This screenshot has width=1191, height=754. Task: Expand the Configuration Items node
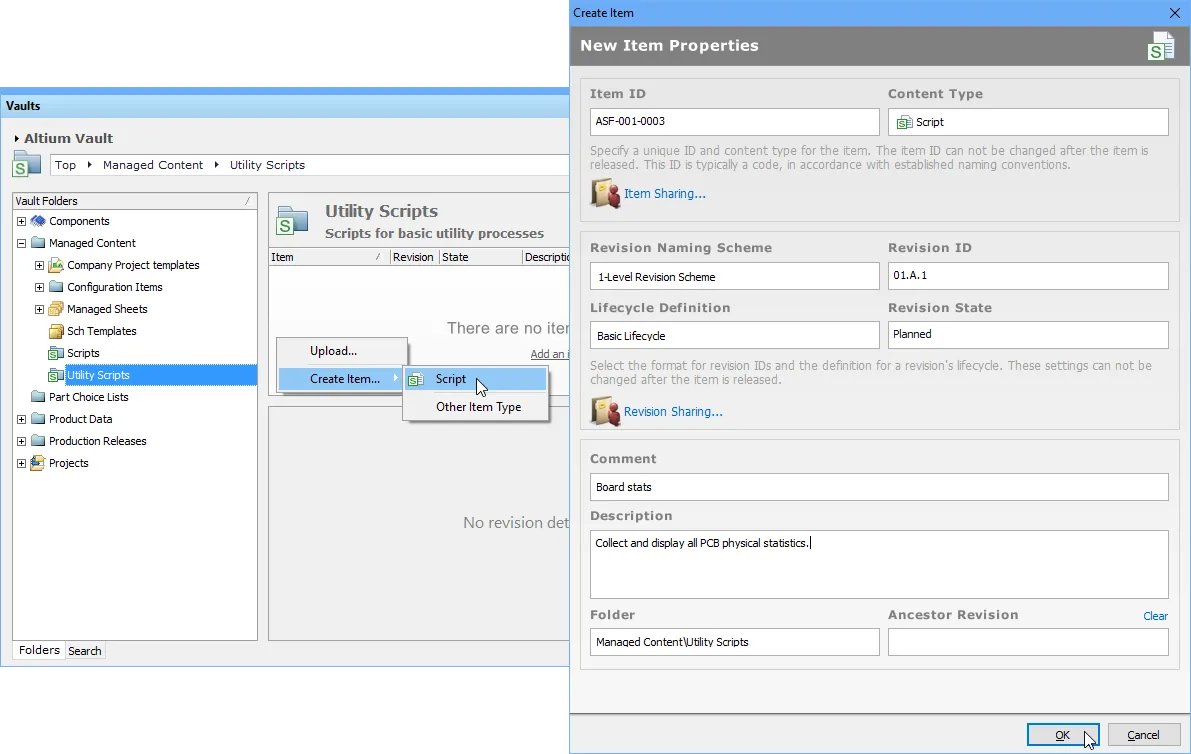pyautogui.click(x=39, y=287)
